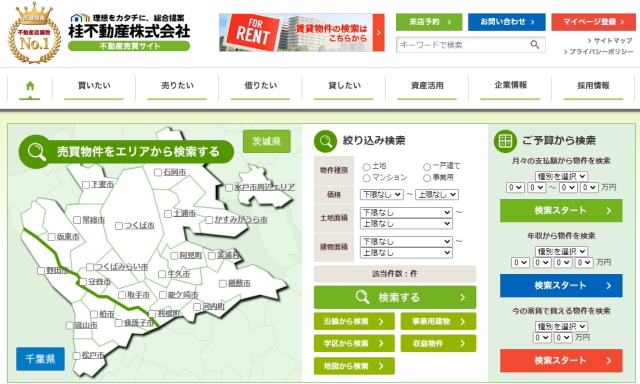Open the price 下限なし dropdown
640x384 pixels.
[x=382, y=195]
